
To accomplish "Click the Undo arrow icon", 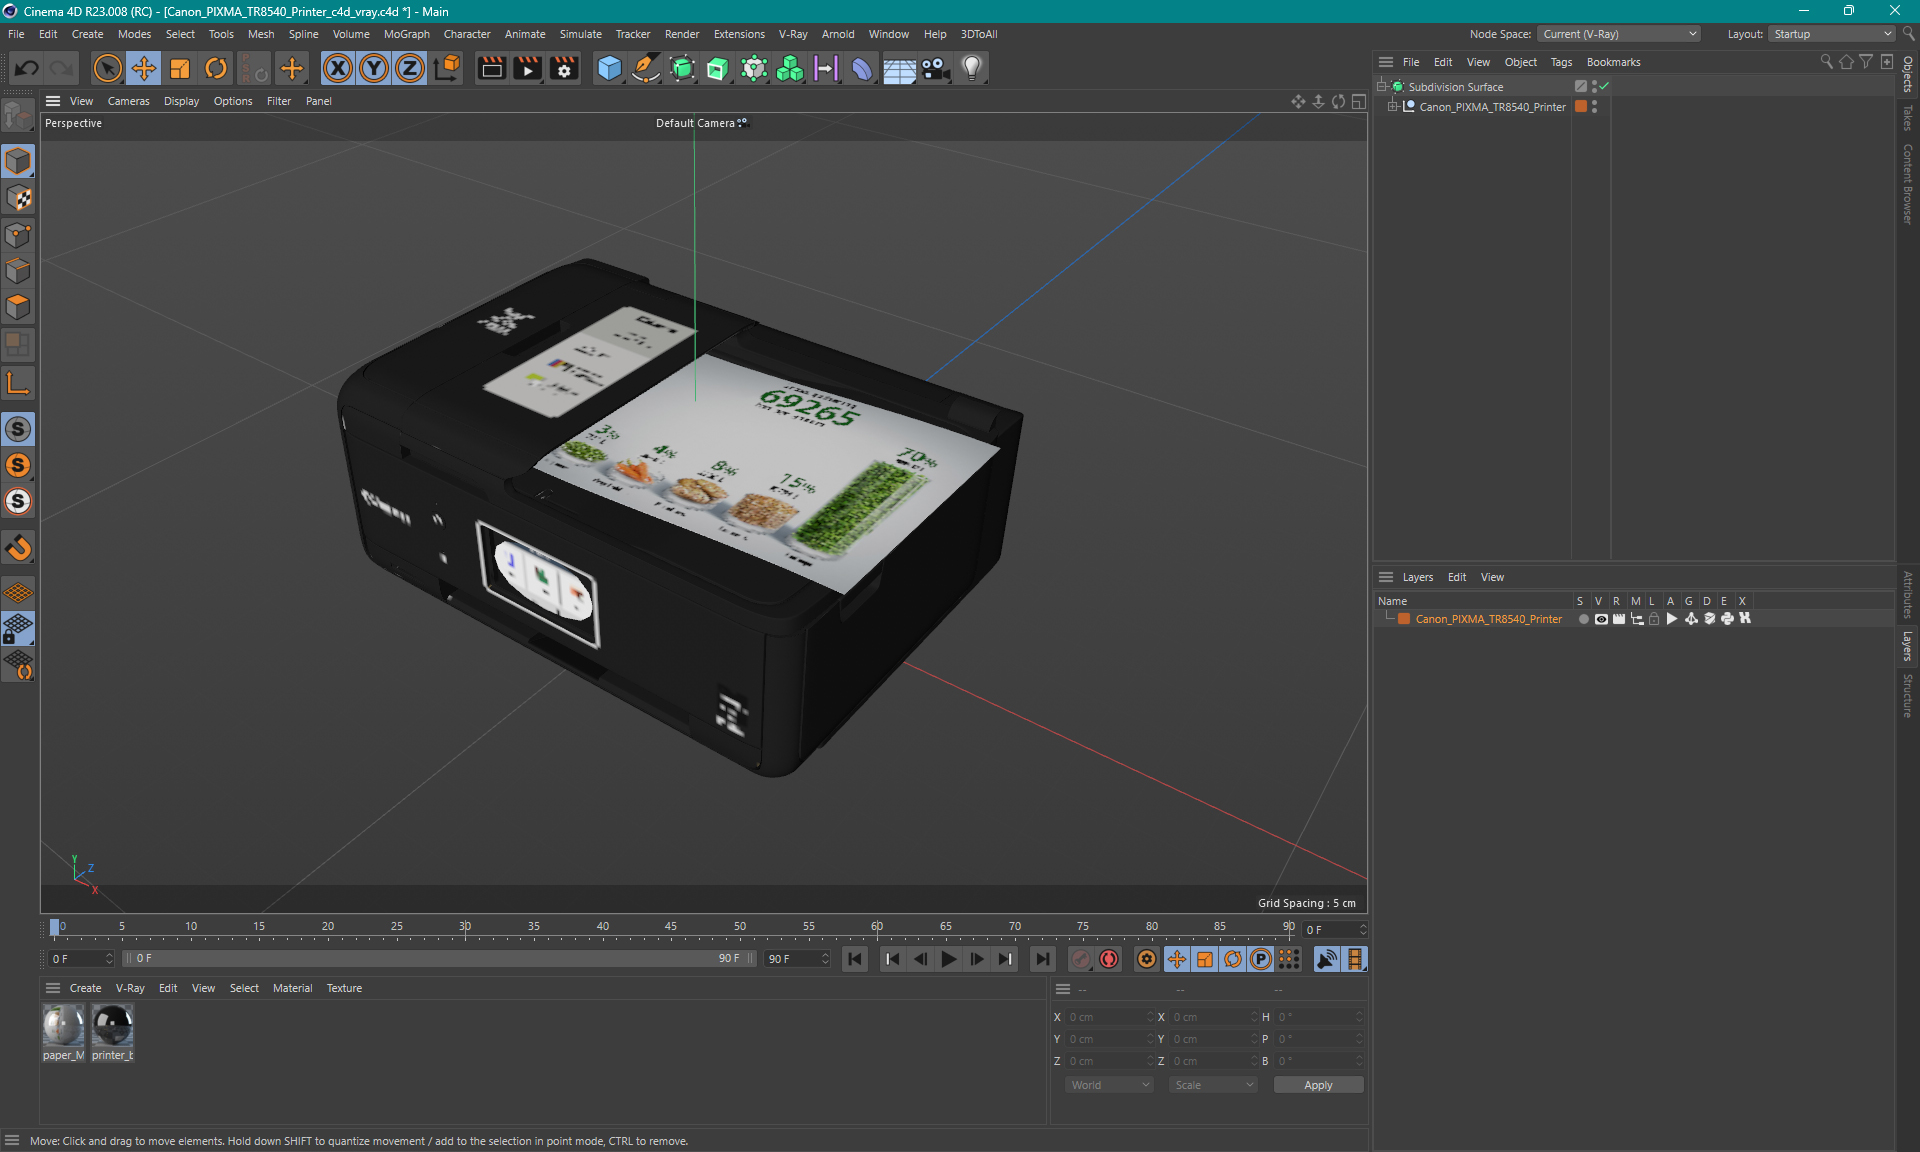I will (27, 68).
